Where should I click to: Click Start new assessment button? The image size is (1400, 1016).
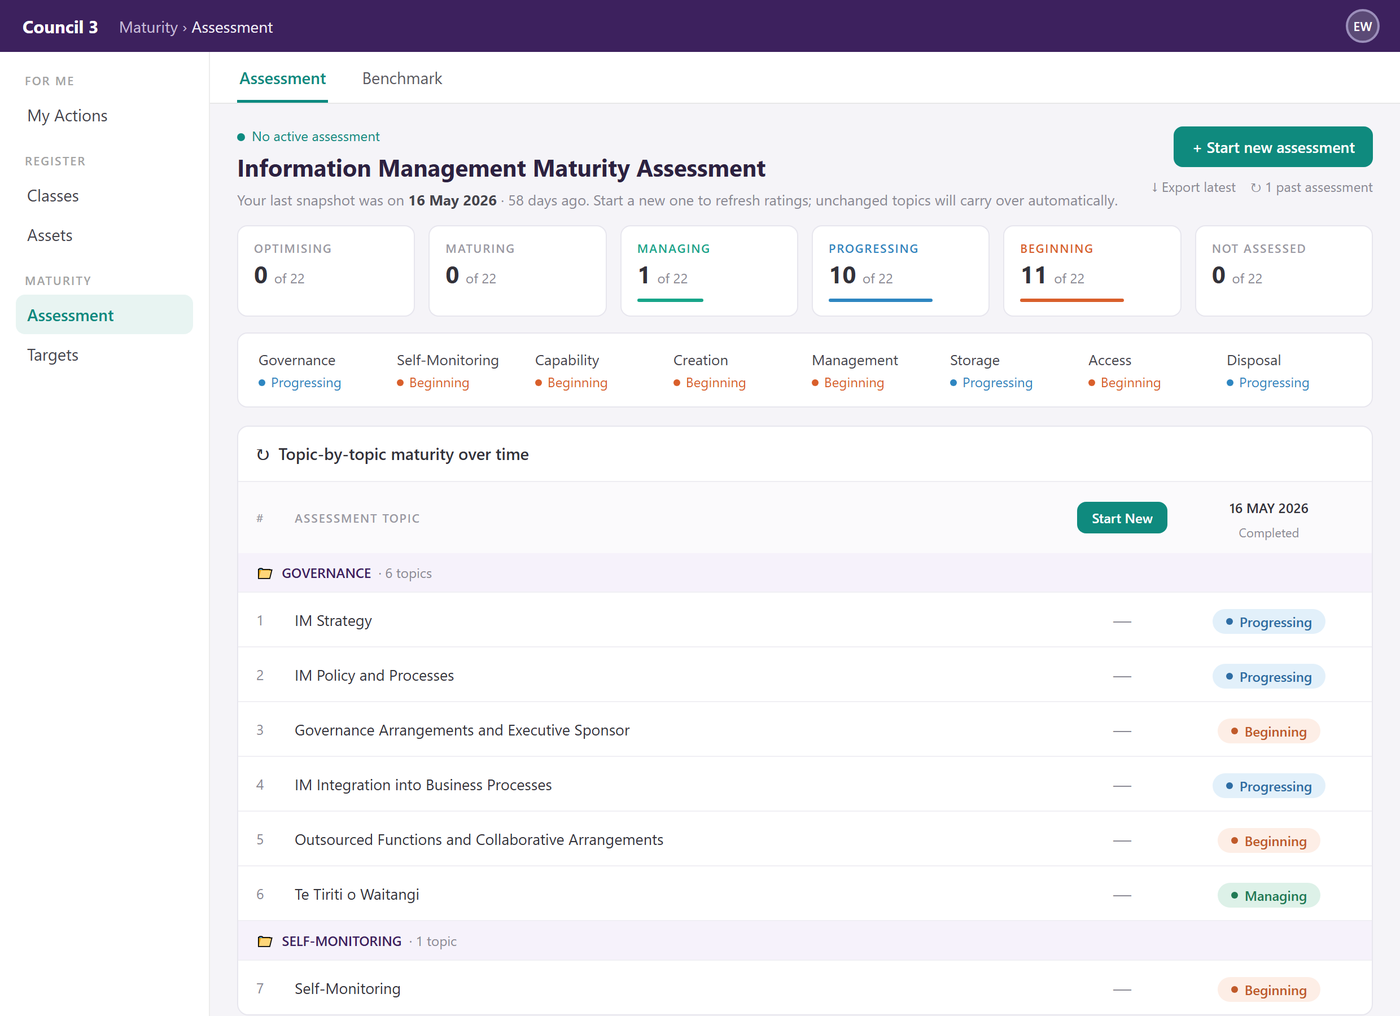(x=1273, y=147)
